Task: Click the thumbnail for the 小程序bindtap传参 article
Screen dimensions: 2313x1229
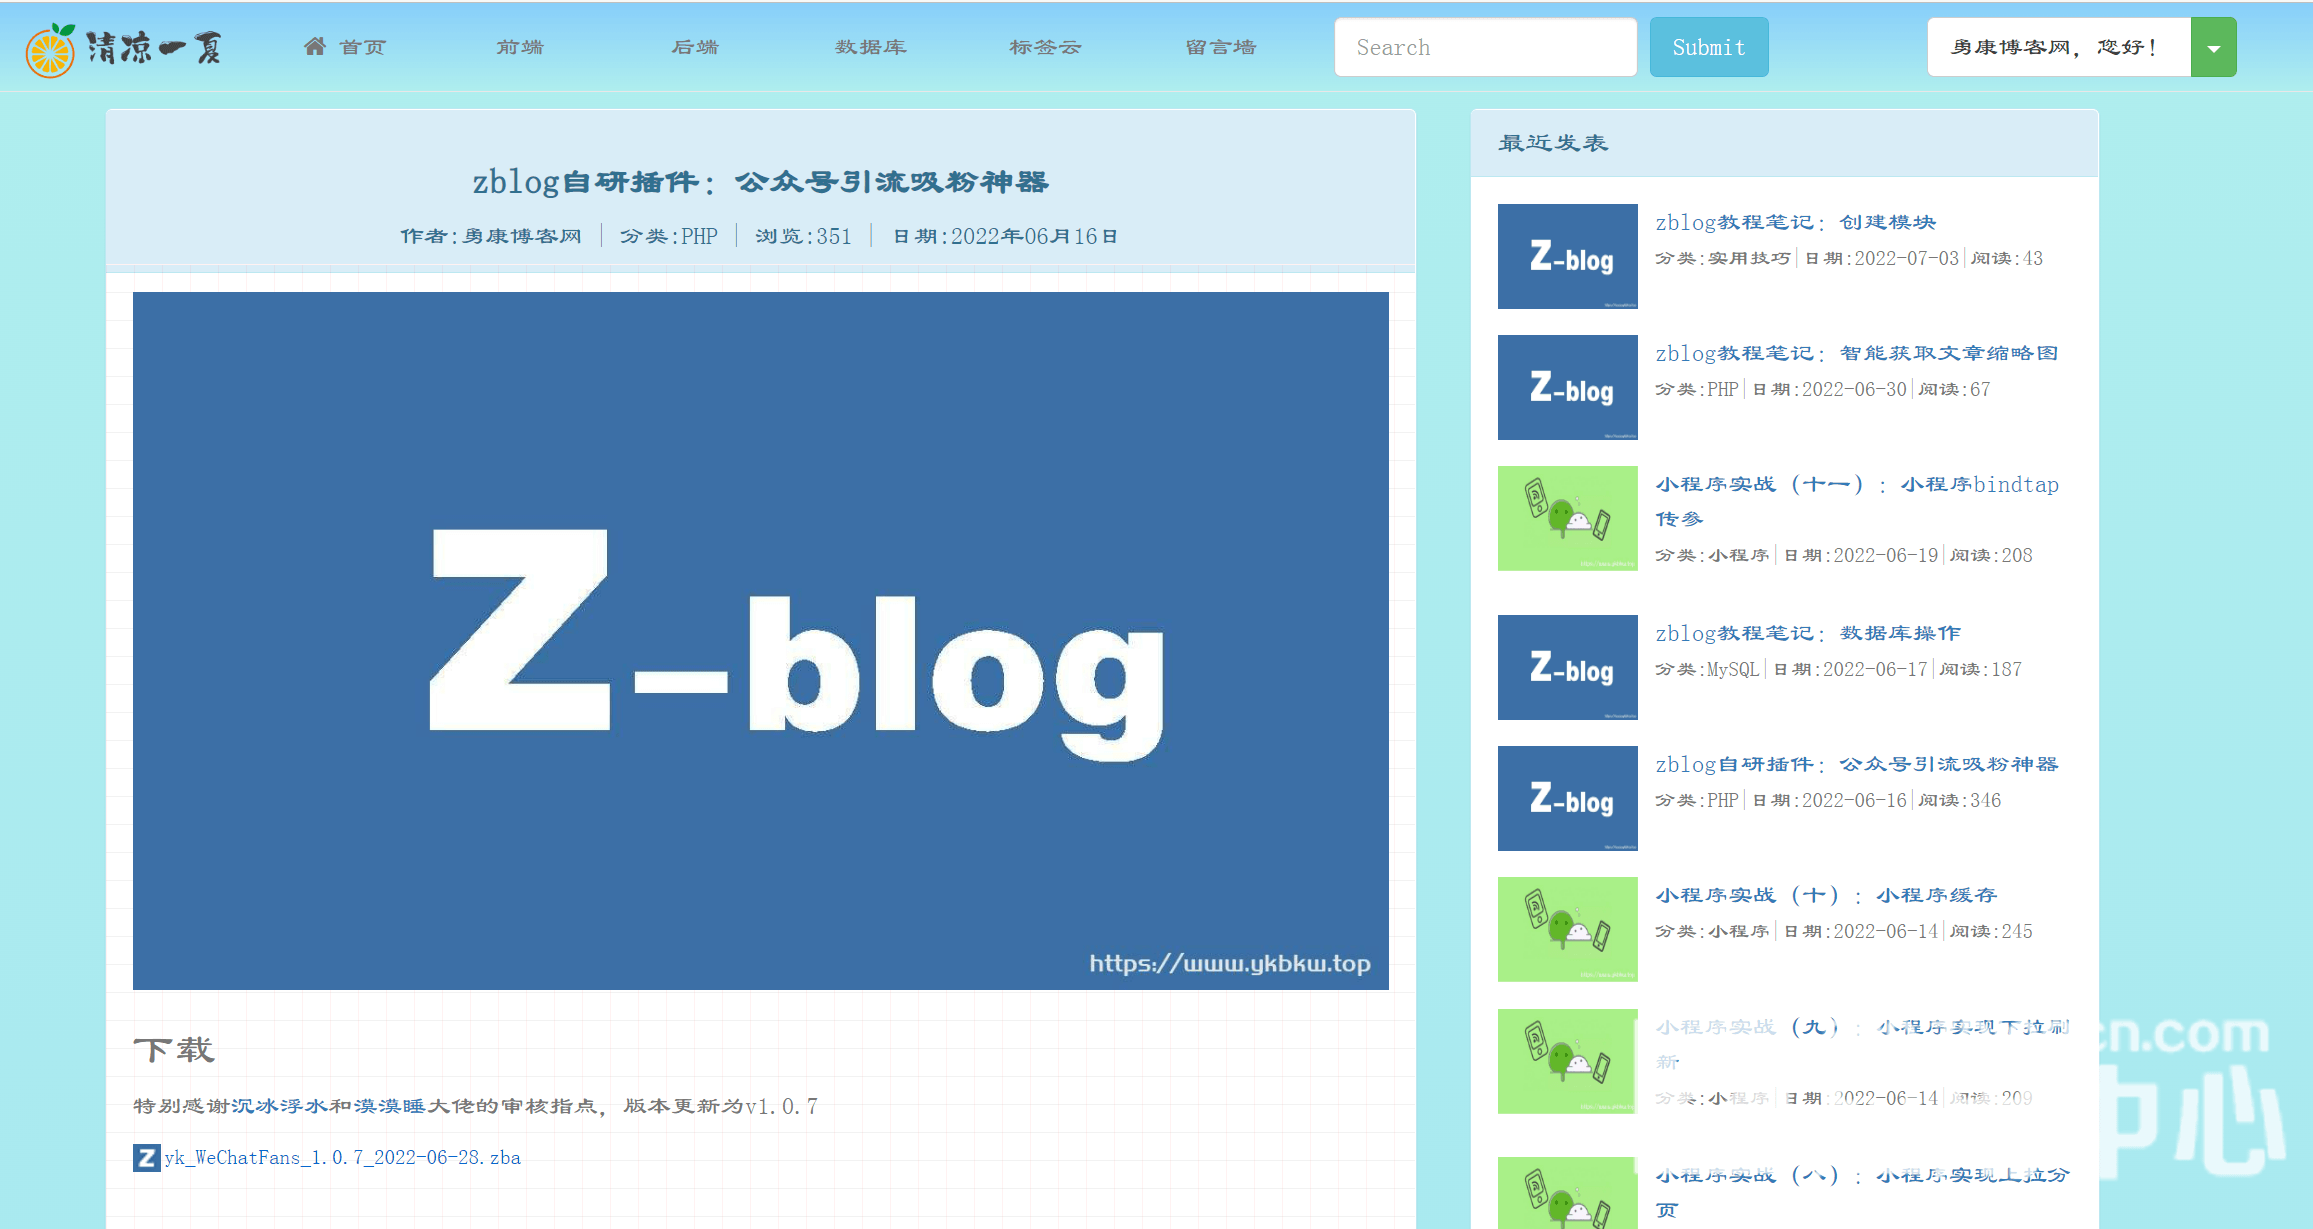Action: click(1567, 518)
